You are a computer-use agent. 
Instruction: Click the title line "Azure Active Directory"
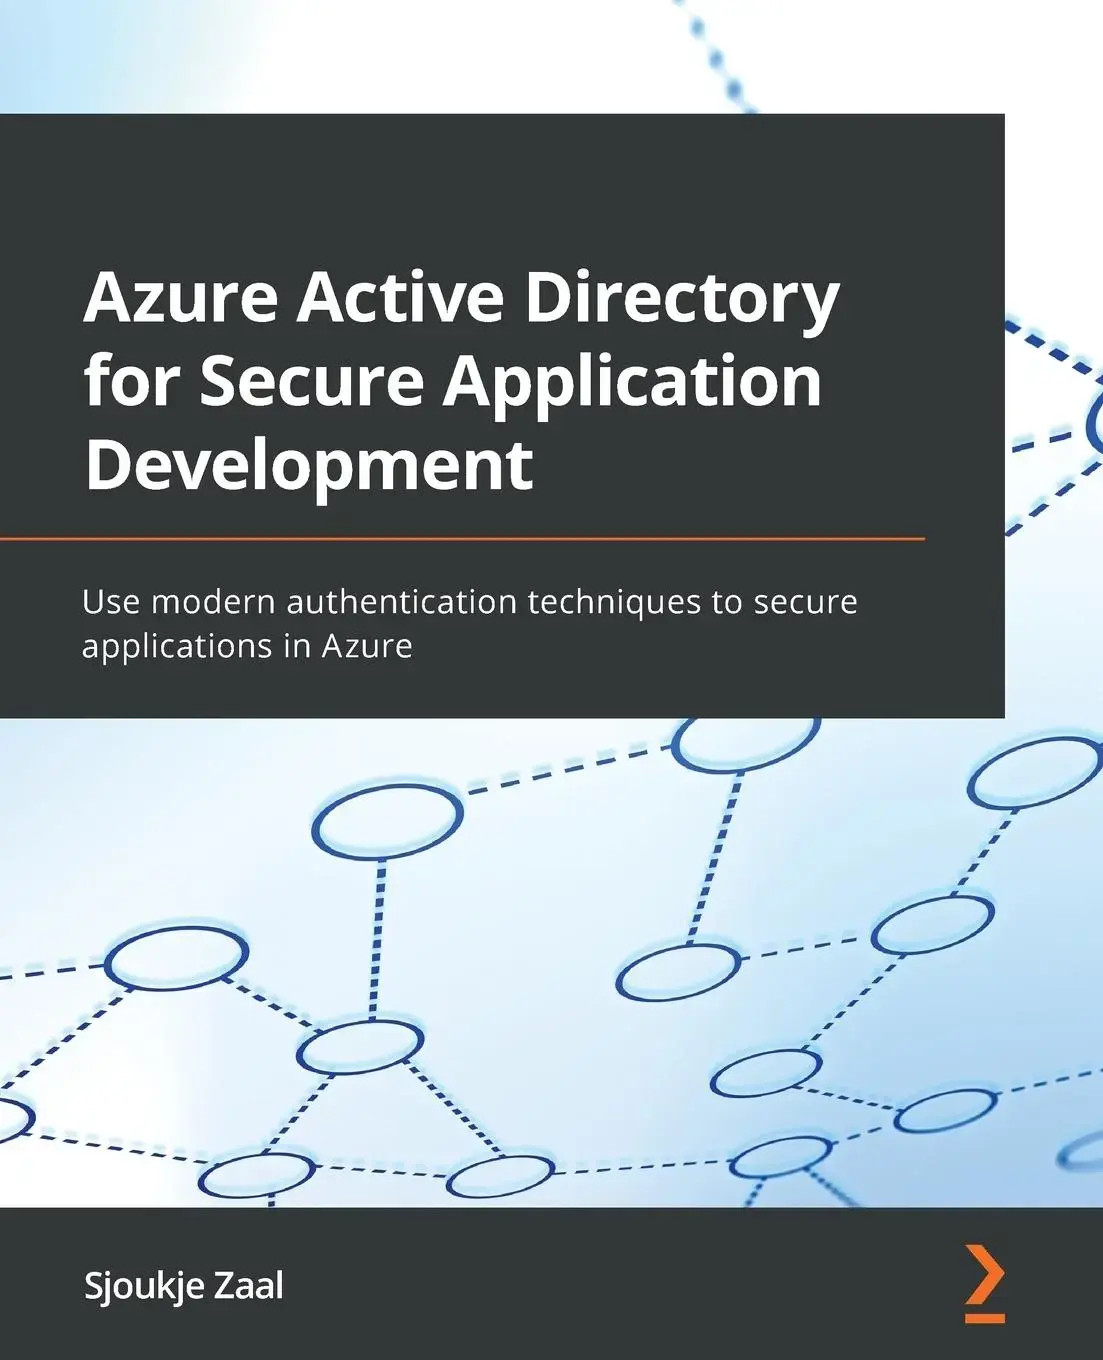pyautogui.click(x=461, y=299)
